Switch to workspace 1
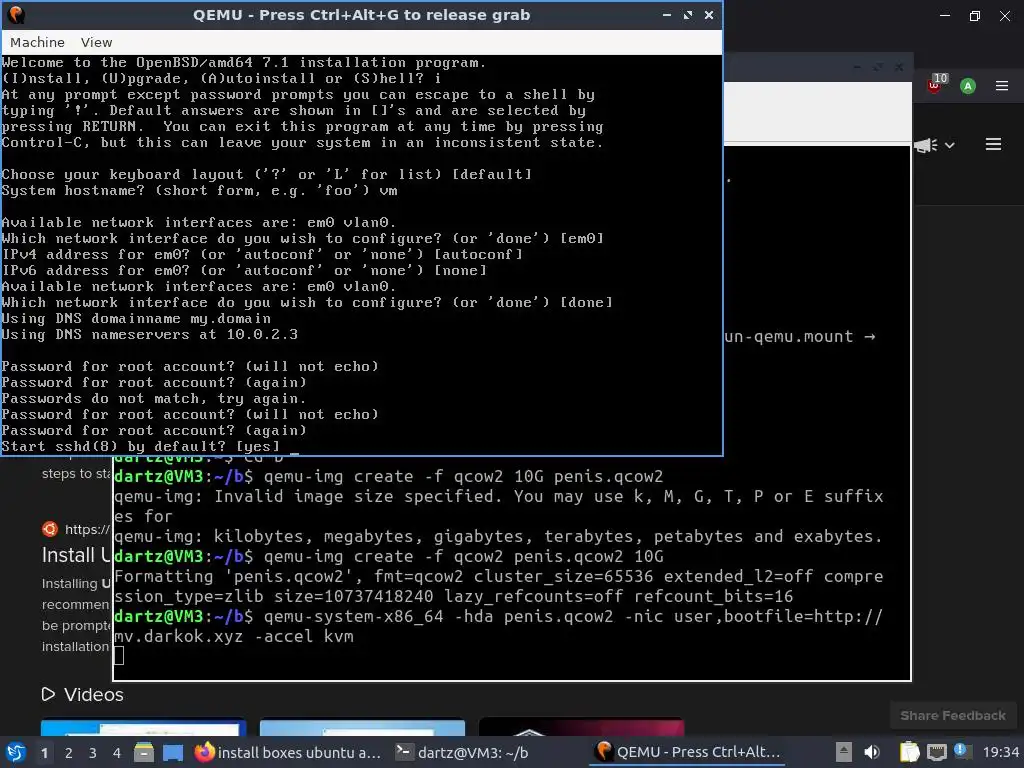 point(44,753)
